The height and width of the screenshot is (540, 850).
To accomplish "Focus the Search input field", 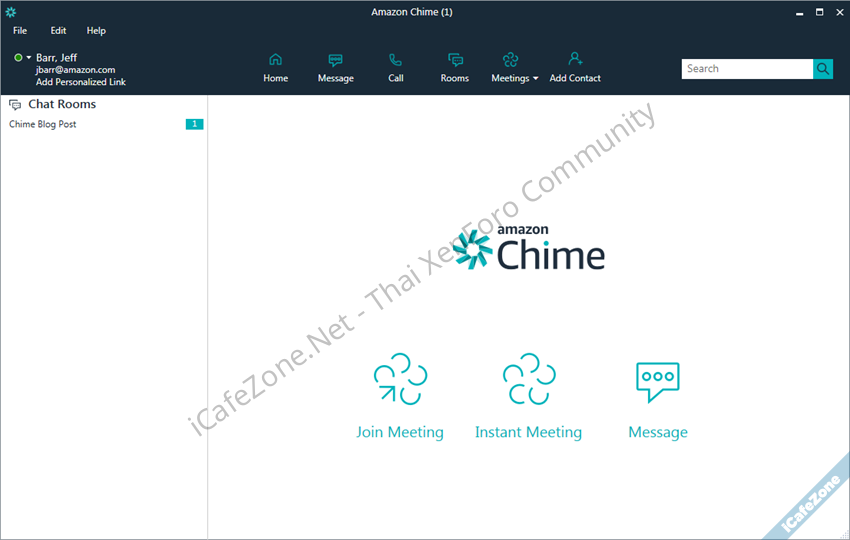I will [747, 69].
